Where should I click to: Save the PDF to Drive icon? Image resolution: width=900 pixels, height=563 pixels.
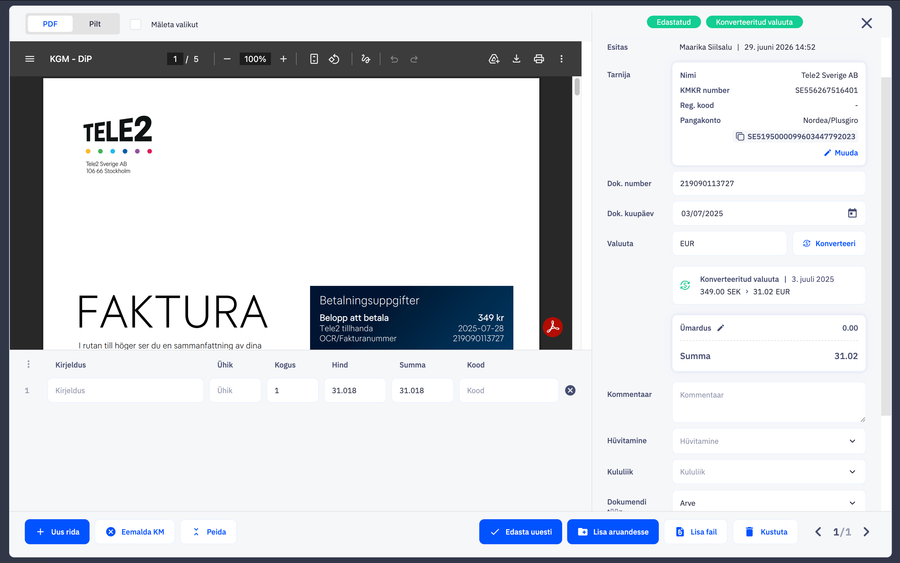(x=494, y=59)
